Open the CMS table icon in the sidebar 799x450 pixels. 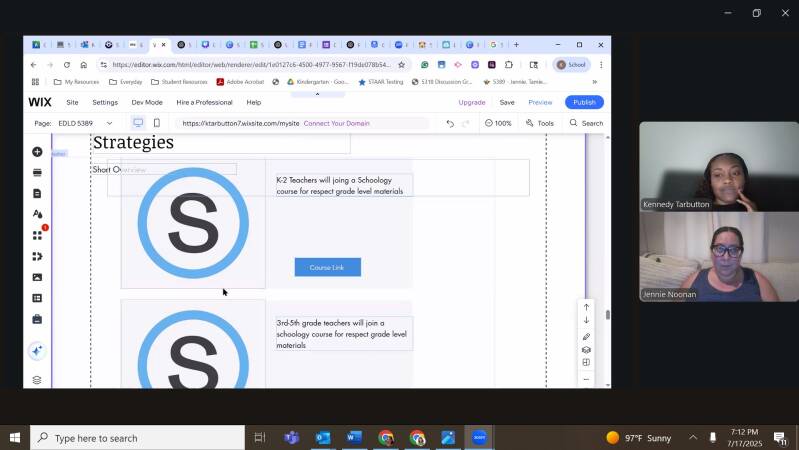pyautogui.click(x=37, y=298)
